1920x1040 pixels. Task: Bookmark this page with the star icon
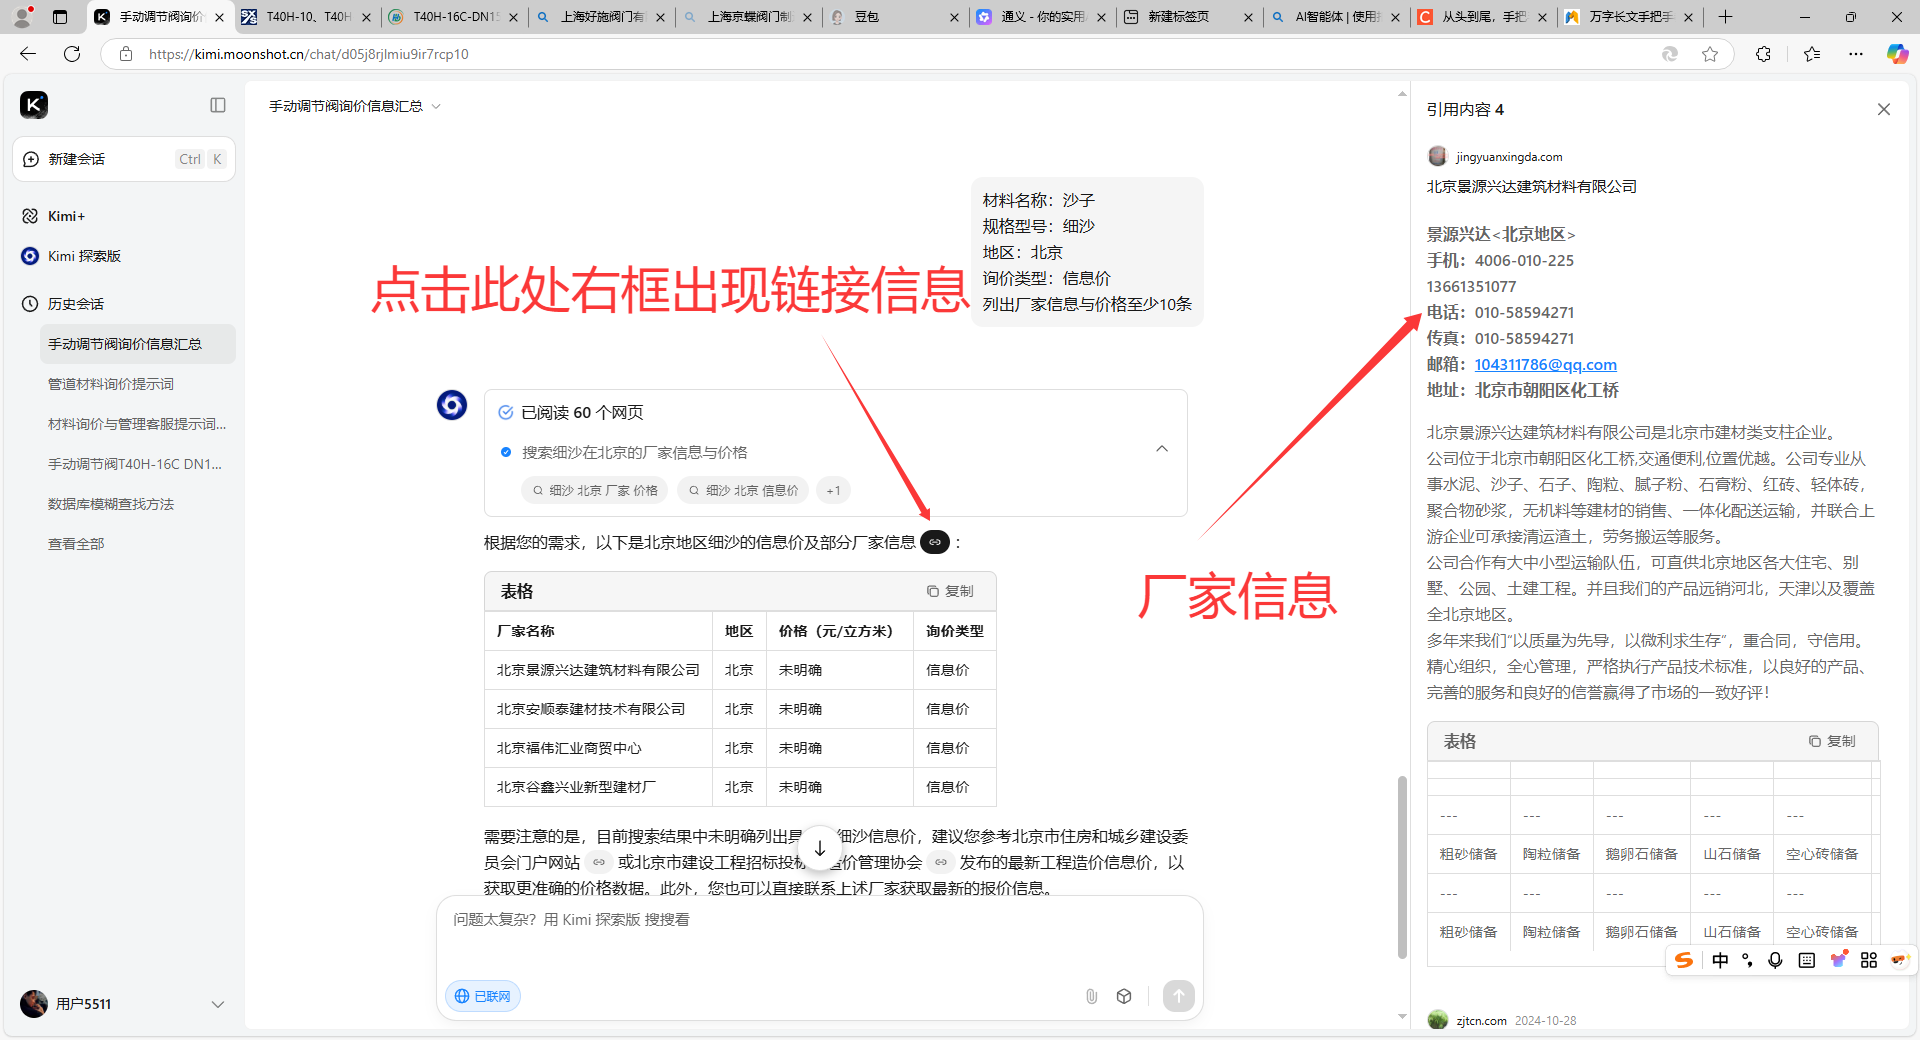pyautogui.click(x=1710, y=54)
